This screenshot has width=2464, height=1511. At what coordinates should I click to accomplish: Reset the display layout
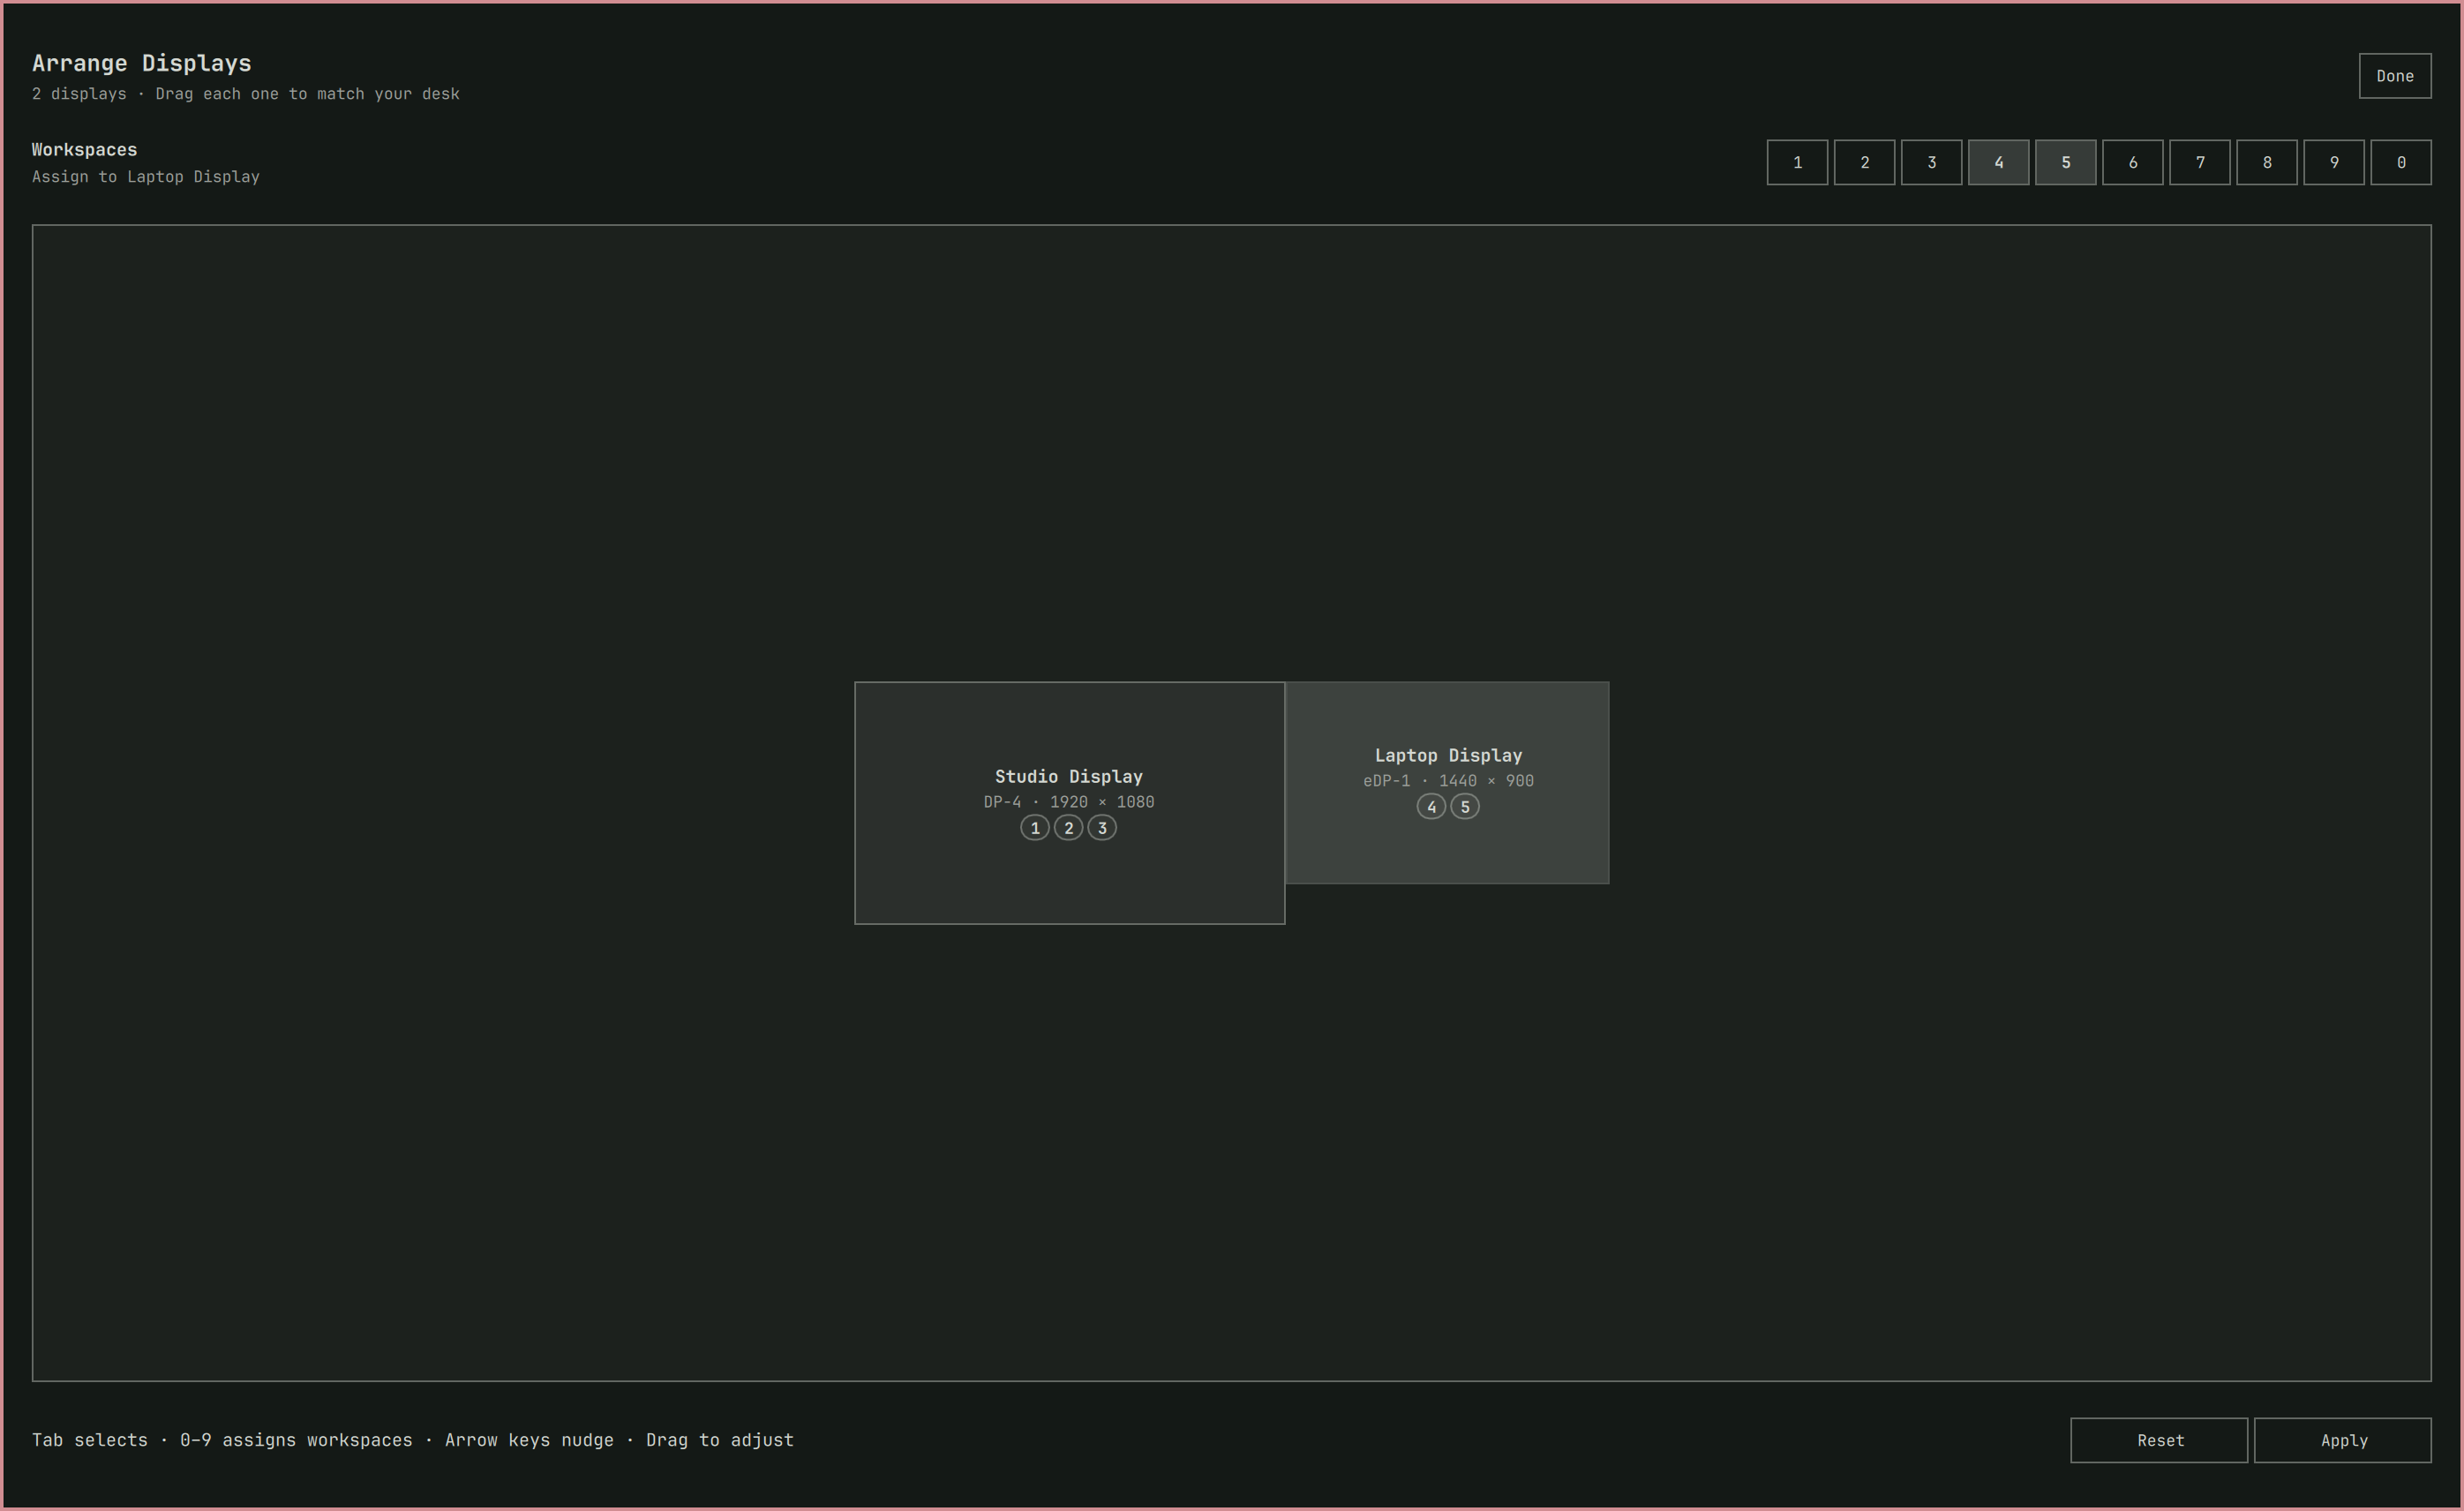2159,1440
